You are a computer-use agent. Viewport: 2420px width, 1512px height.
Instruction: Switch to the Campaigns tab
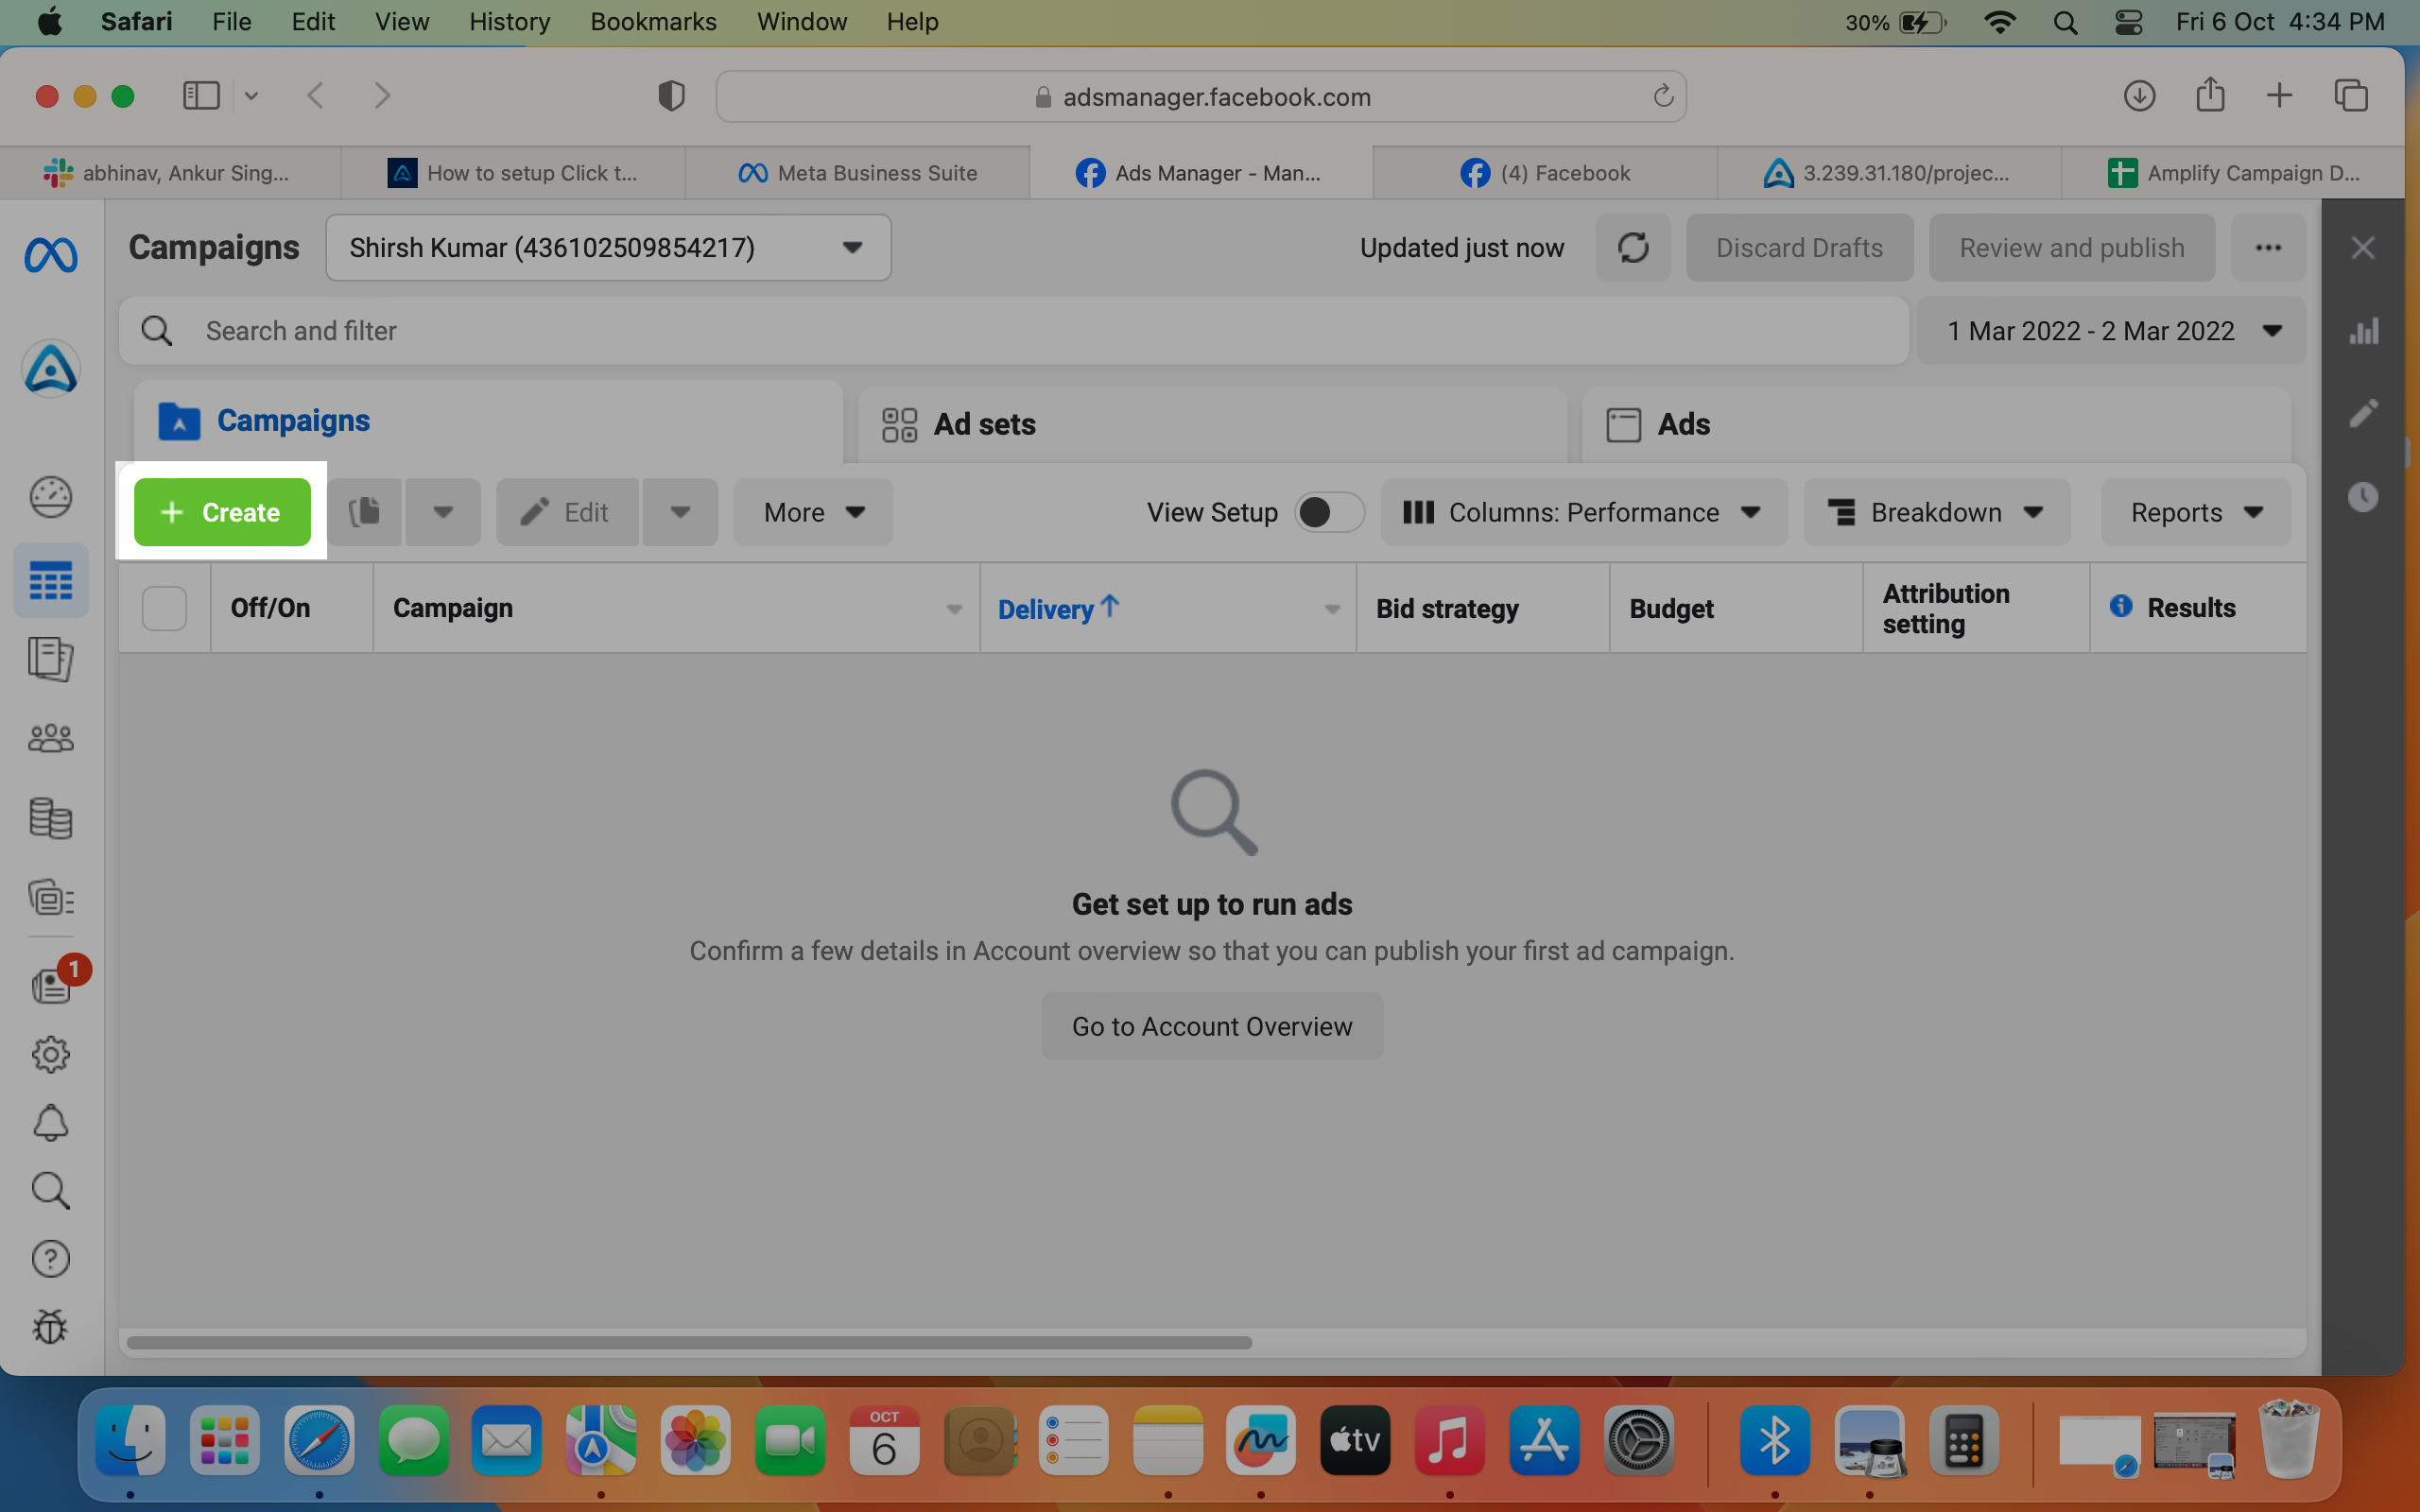coord(488,421)
